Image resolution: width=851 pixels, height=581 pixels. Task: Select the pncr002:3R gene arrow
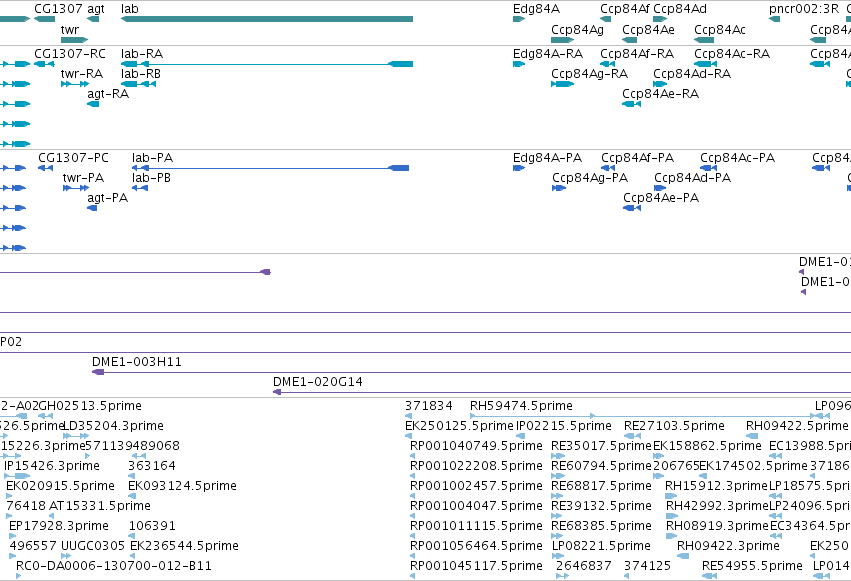pyautogui.click(x=774, y=19)
